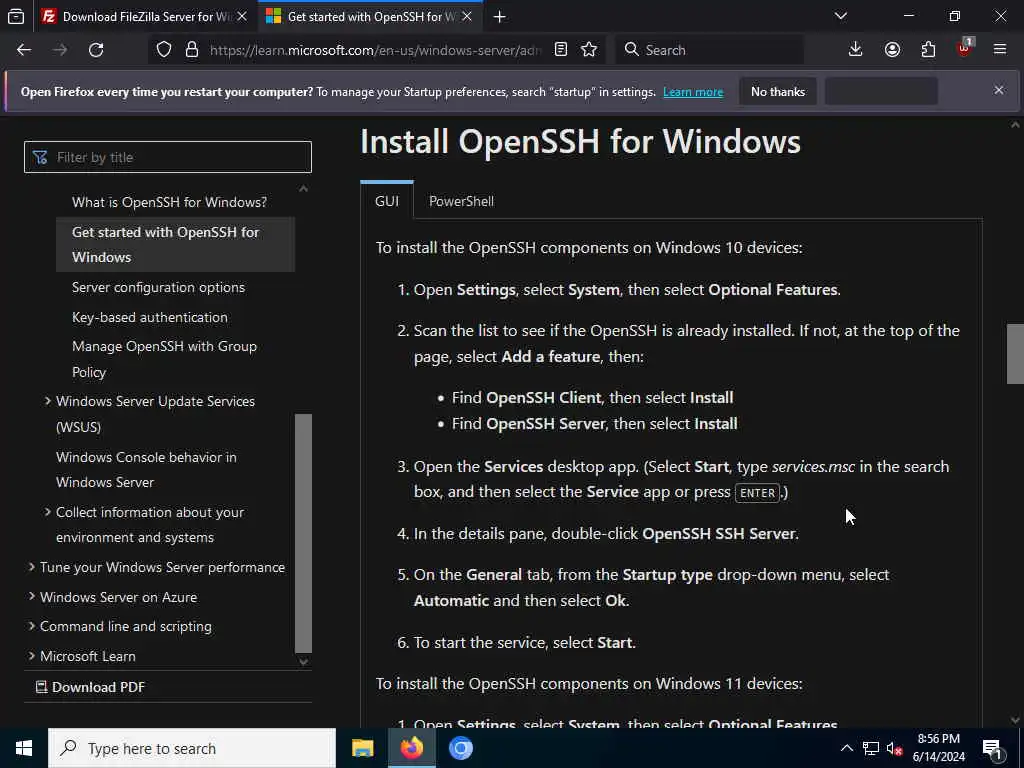The image size is (1024, 768).
Task: Open Key-based authentication article
Action: pyautogui.click(x=150, y=317)
